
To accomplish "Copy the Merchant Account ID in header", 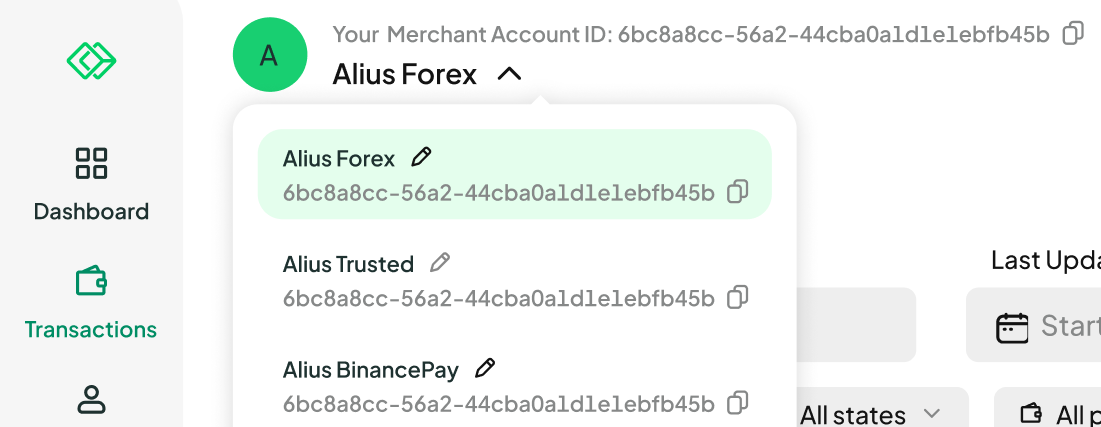I will click(x=1072, y=33).
